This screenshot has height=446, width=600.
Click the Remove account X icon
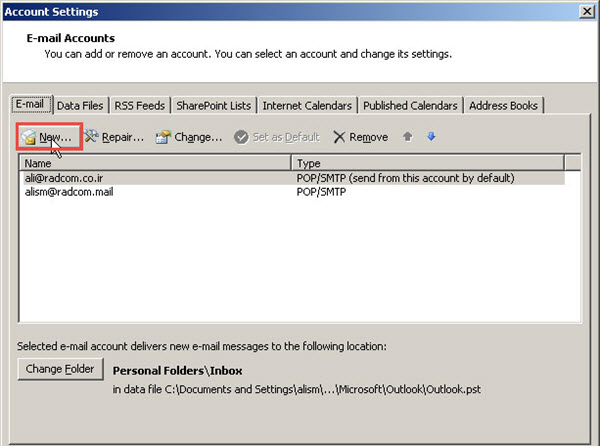340,137
